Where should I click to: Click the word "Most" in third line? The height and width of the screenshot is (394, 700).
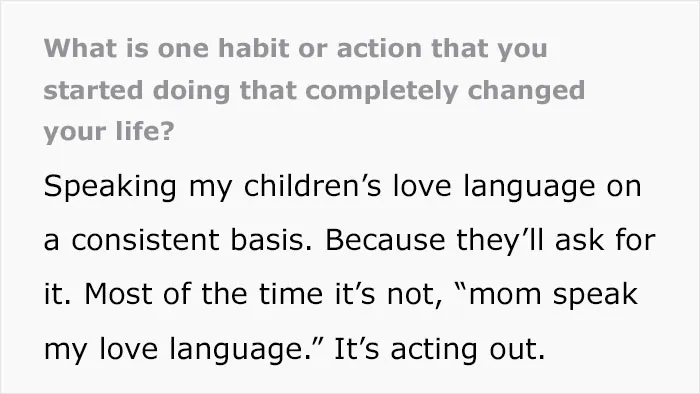(x=118, y=294)
